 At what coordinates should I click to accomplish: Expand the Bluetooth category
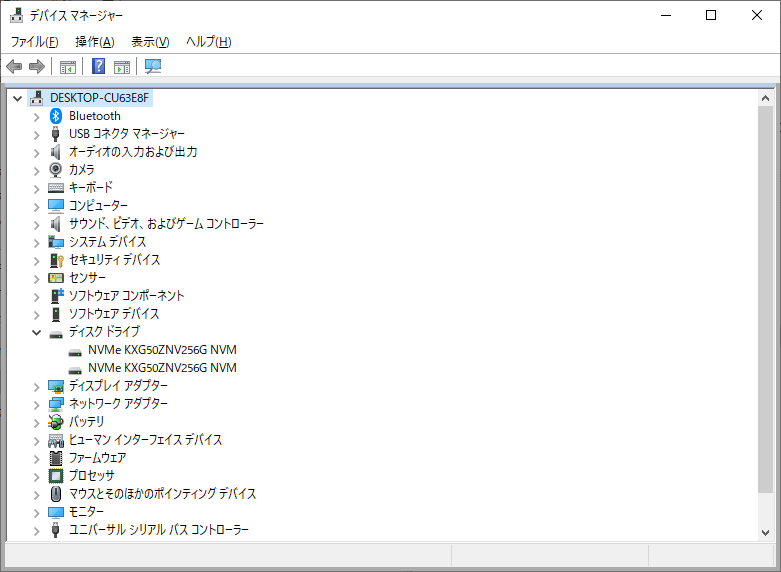(x=36, y=117)
